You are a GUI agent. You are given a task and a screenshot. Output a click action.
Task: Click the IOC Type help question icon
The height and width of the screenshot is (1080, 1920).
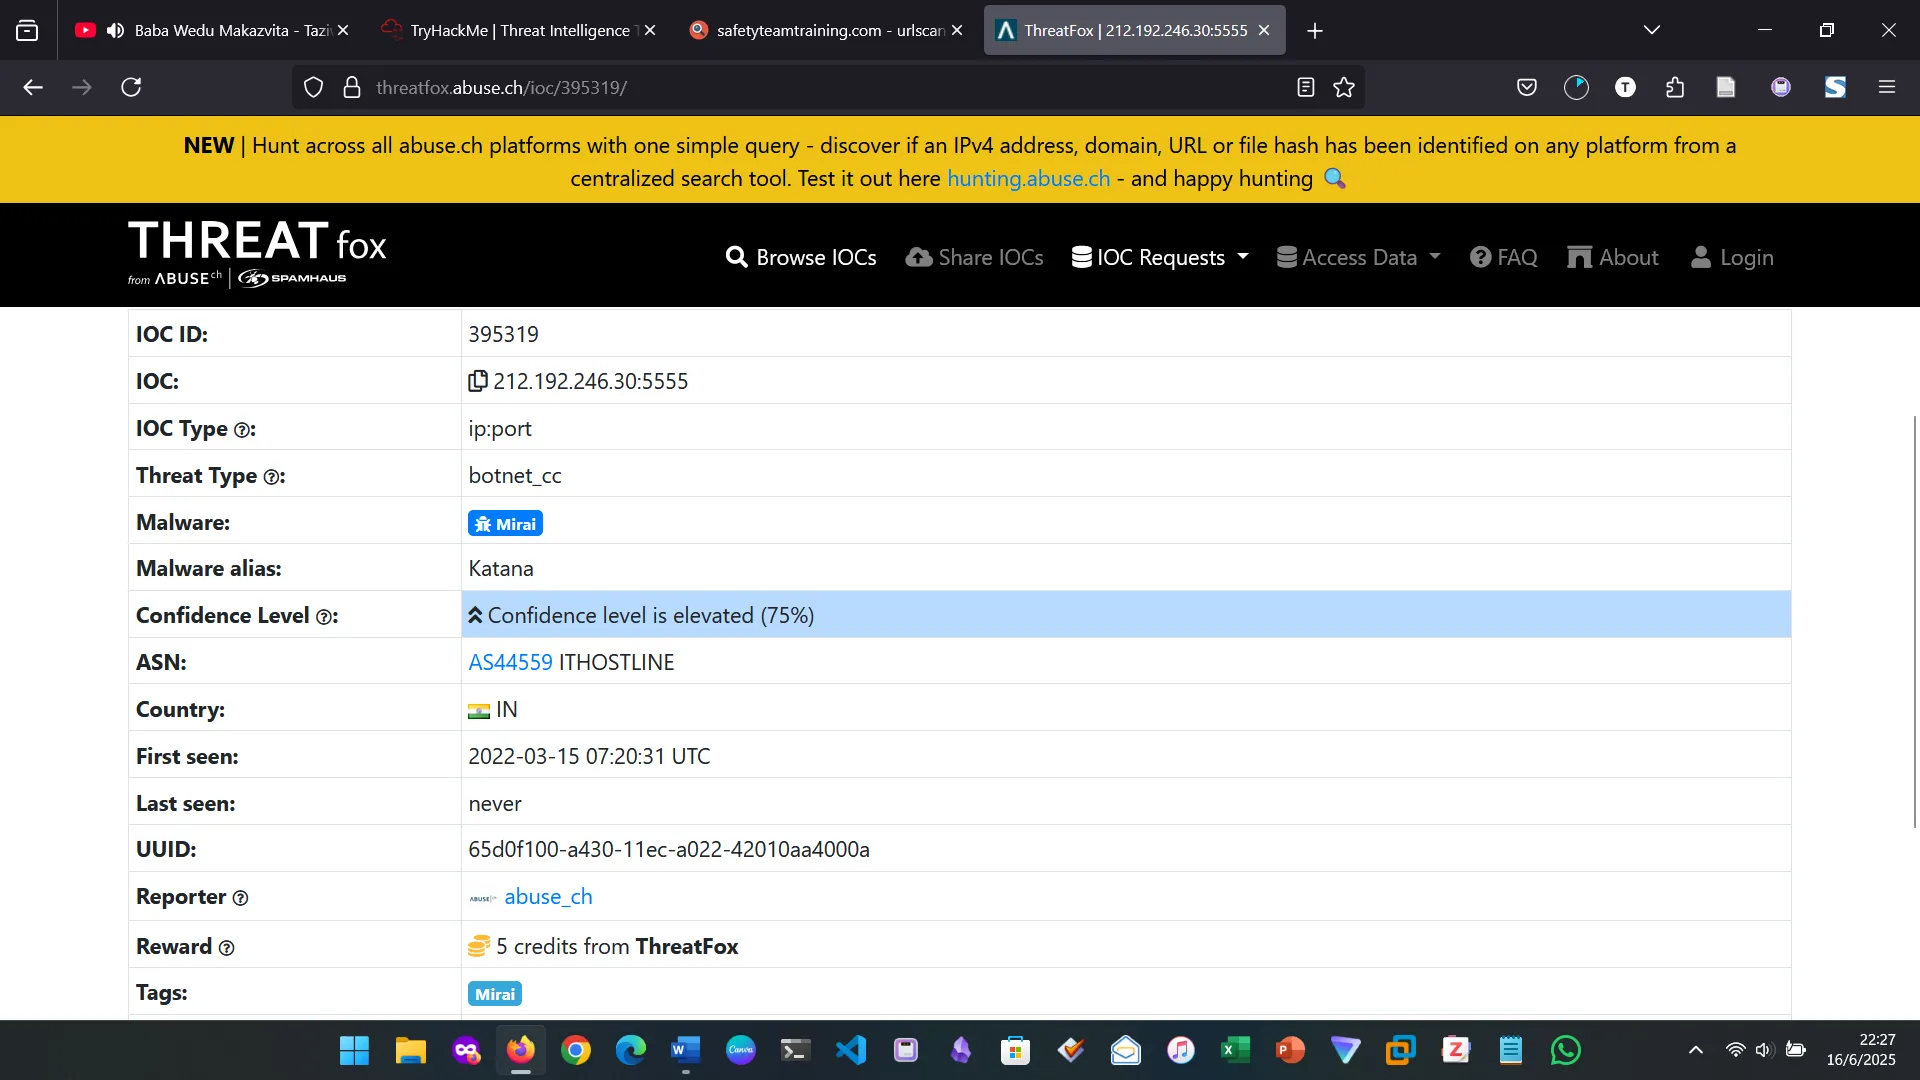tap(242, 430)
